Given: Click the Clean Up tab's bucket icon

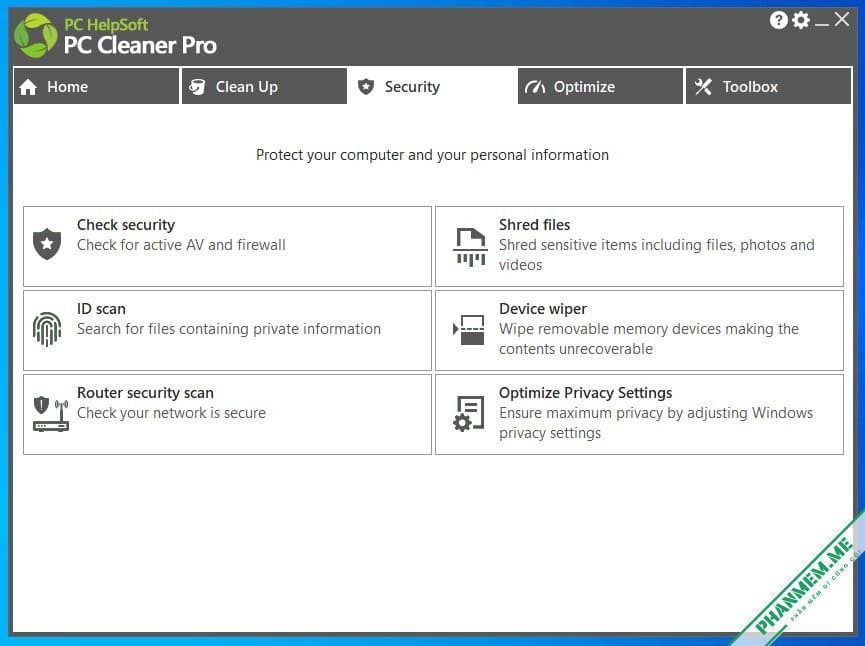Looking at the screenshot, I should tap(197, 87).
